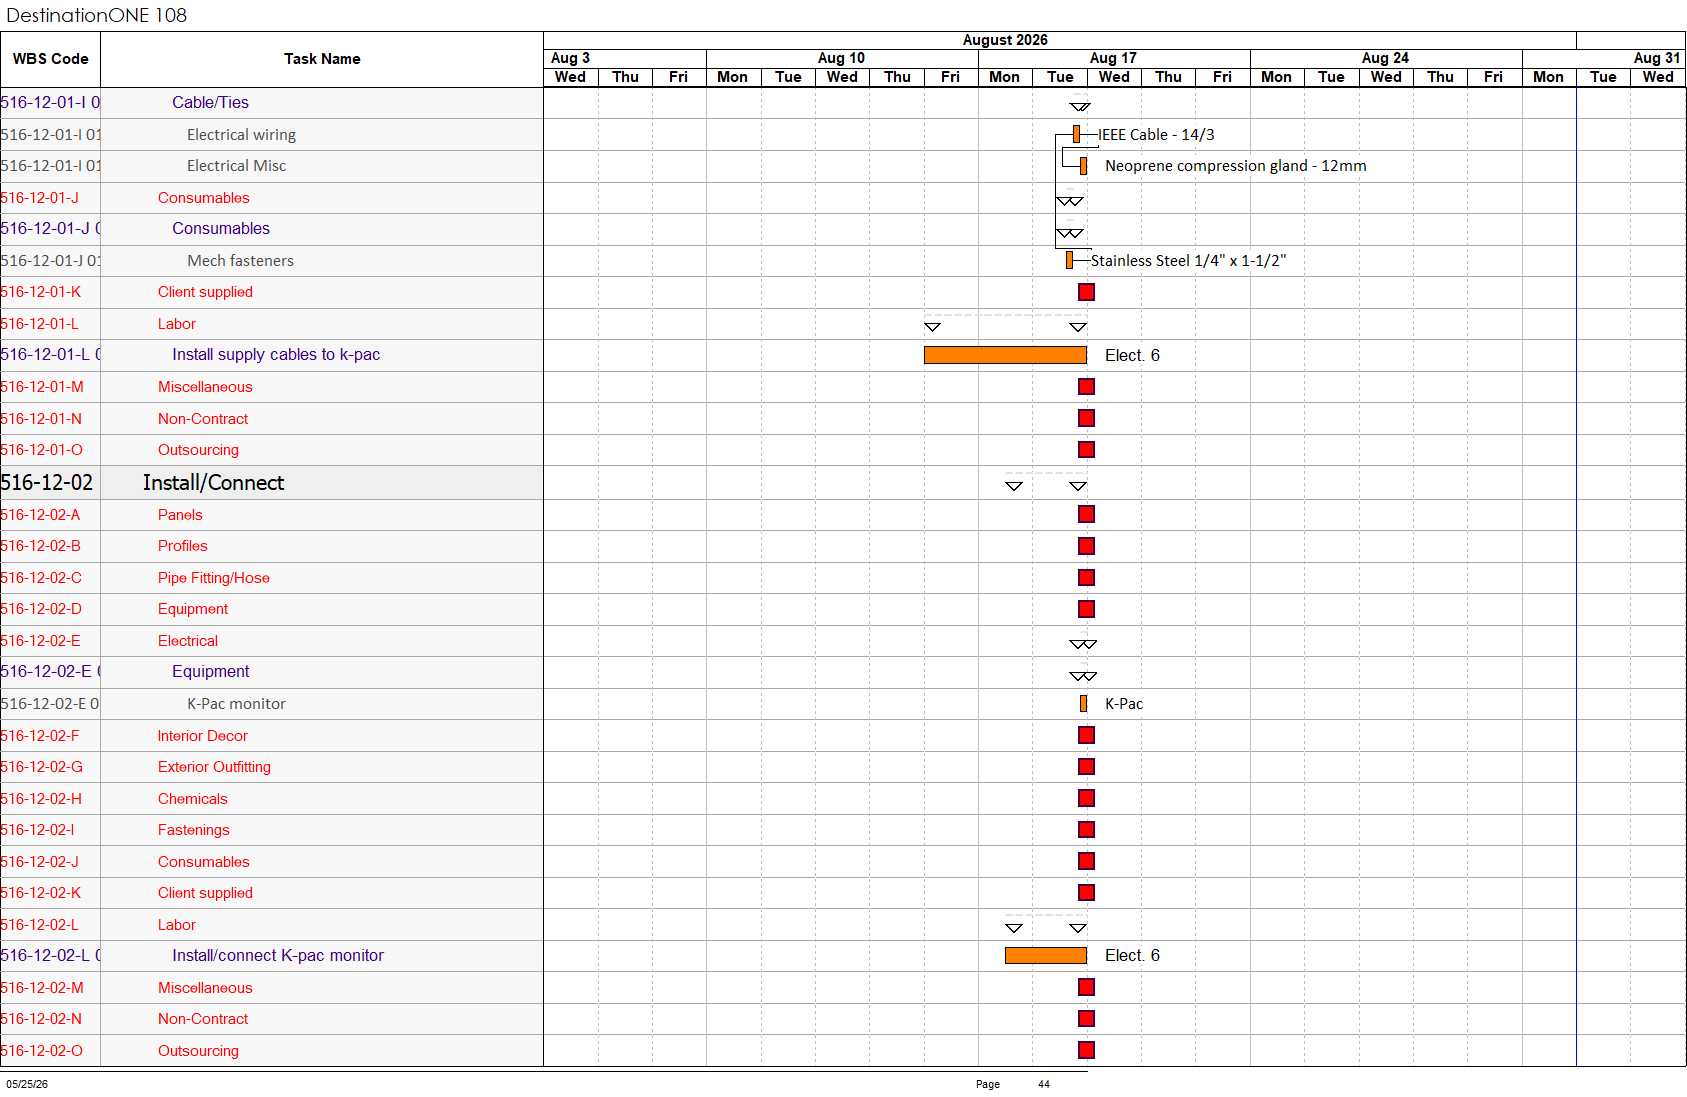Select the K-Pac monitor task name
This screenshot has width=1687, height=1097.
236,704
